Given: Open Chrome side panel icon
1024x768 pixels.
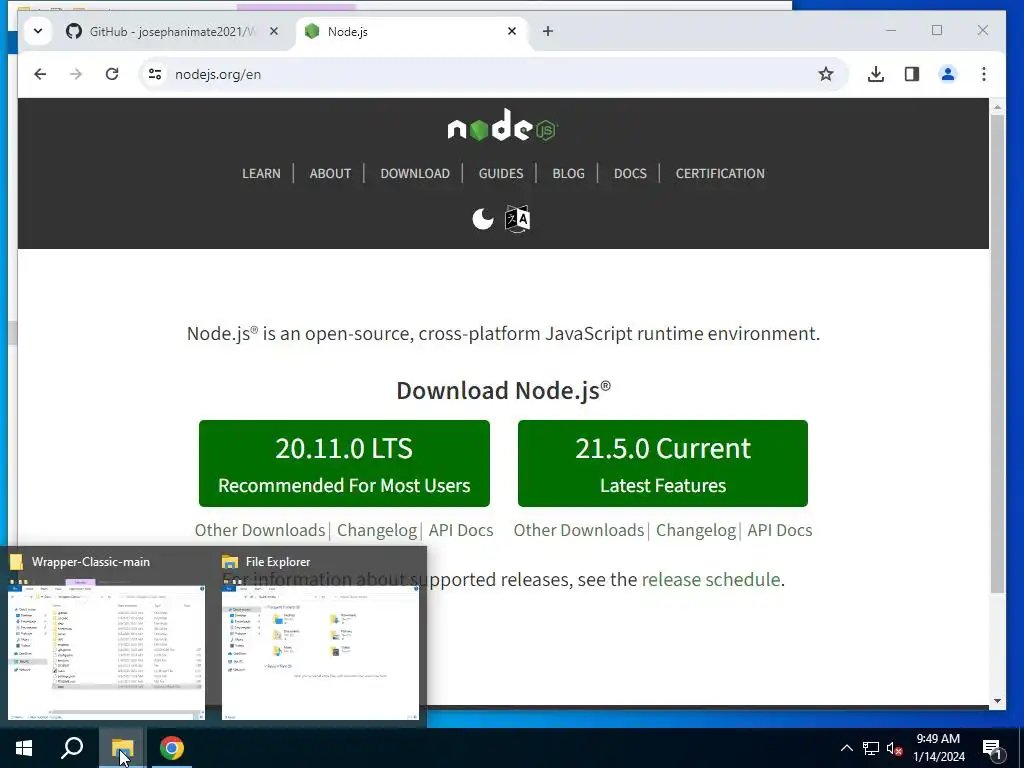Looking at the screenshot, I should coord(912,74).
